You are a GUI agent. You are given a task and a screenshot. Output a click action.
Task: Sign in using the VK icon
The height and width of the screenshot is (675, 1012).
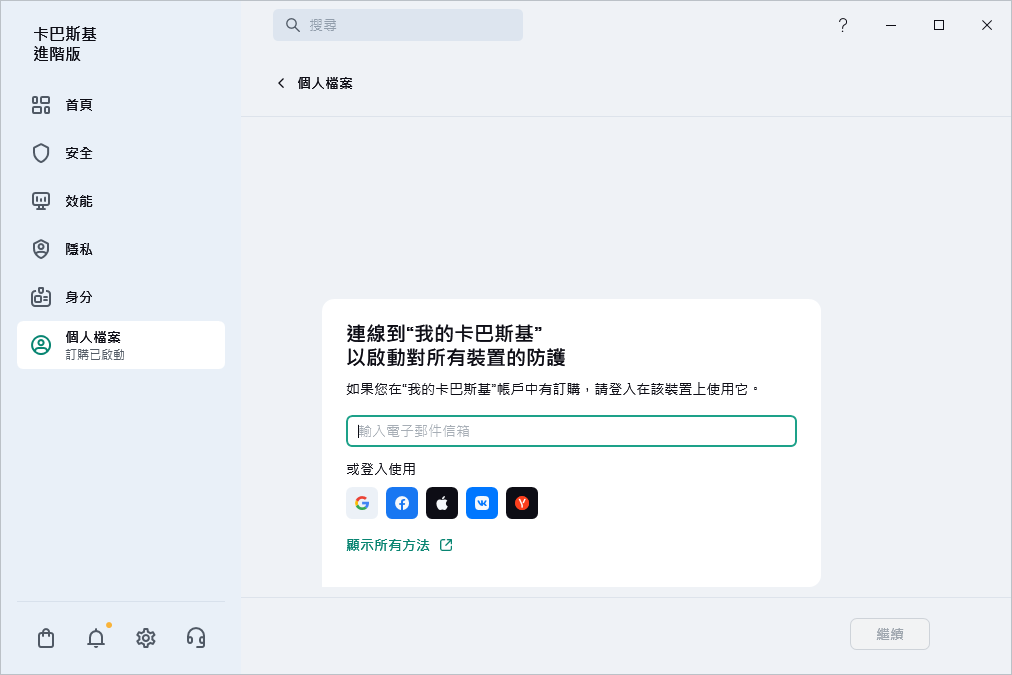[x=481, y=503]
